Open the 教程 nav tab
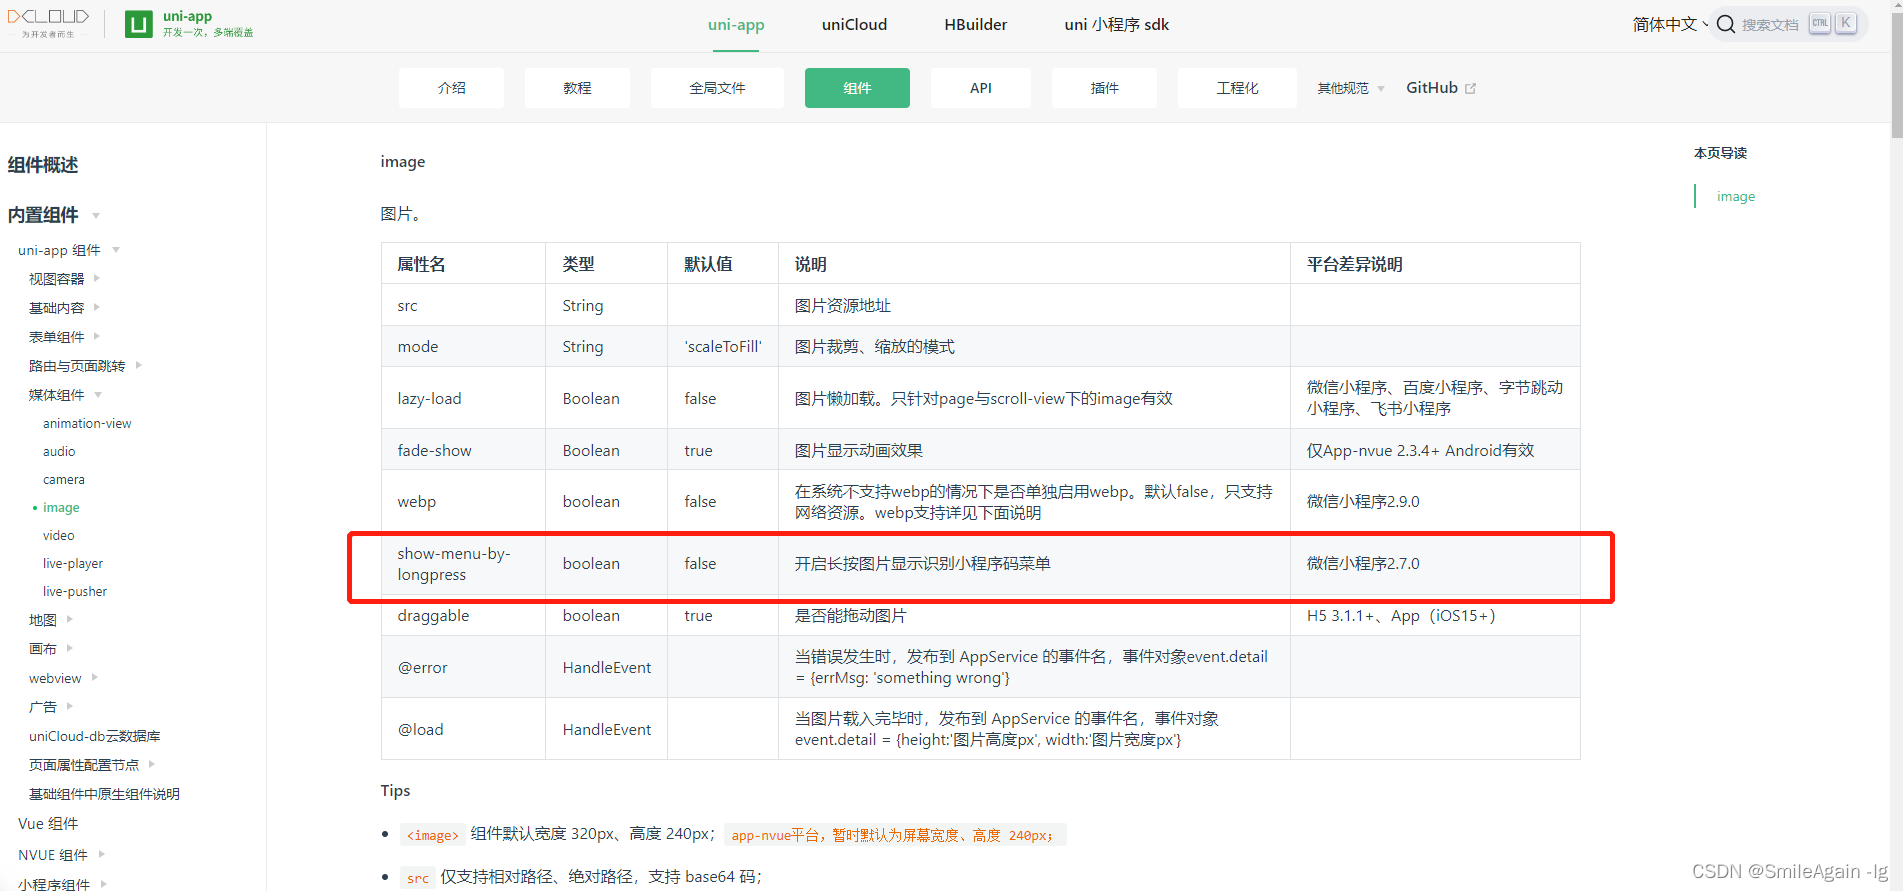1903x891 pixels. click(577, 88)
